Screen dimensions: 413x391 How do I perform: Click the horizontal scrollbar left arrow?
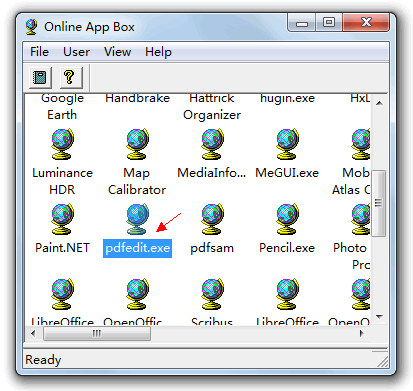pos(33,333)
